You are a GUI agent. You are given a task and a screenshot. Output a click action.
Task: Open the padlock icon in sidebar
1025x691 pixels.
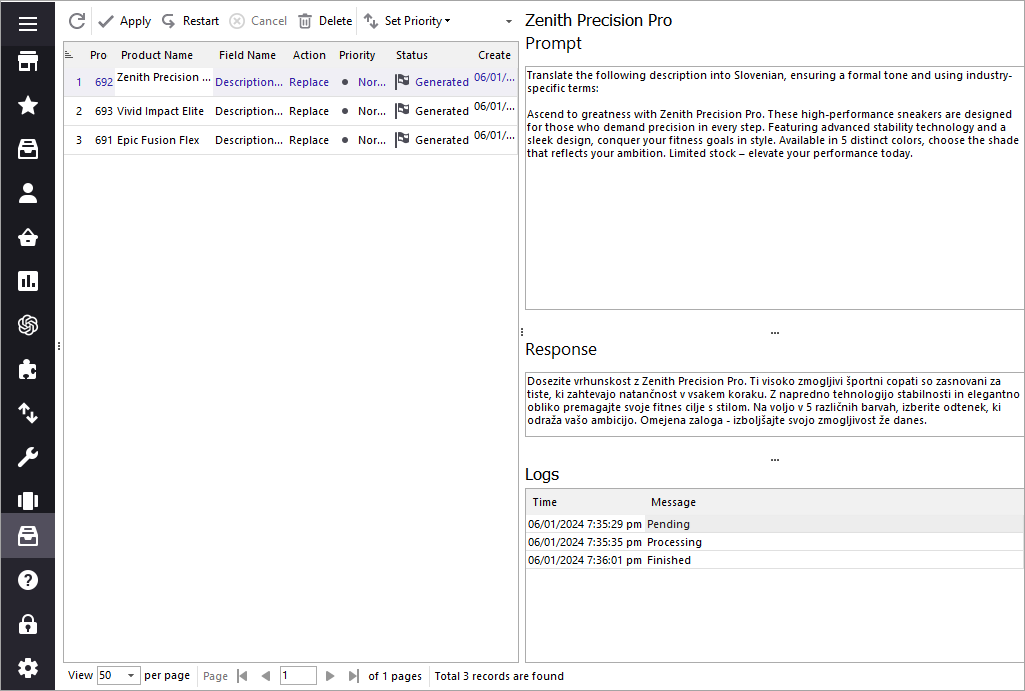(27, 624)
